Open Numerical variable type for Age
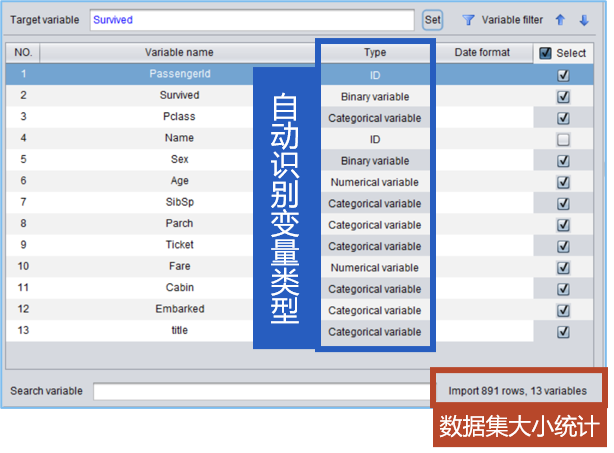 click(x=375, y=182)
